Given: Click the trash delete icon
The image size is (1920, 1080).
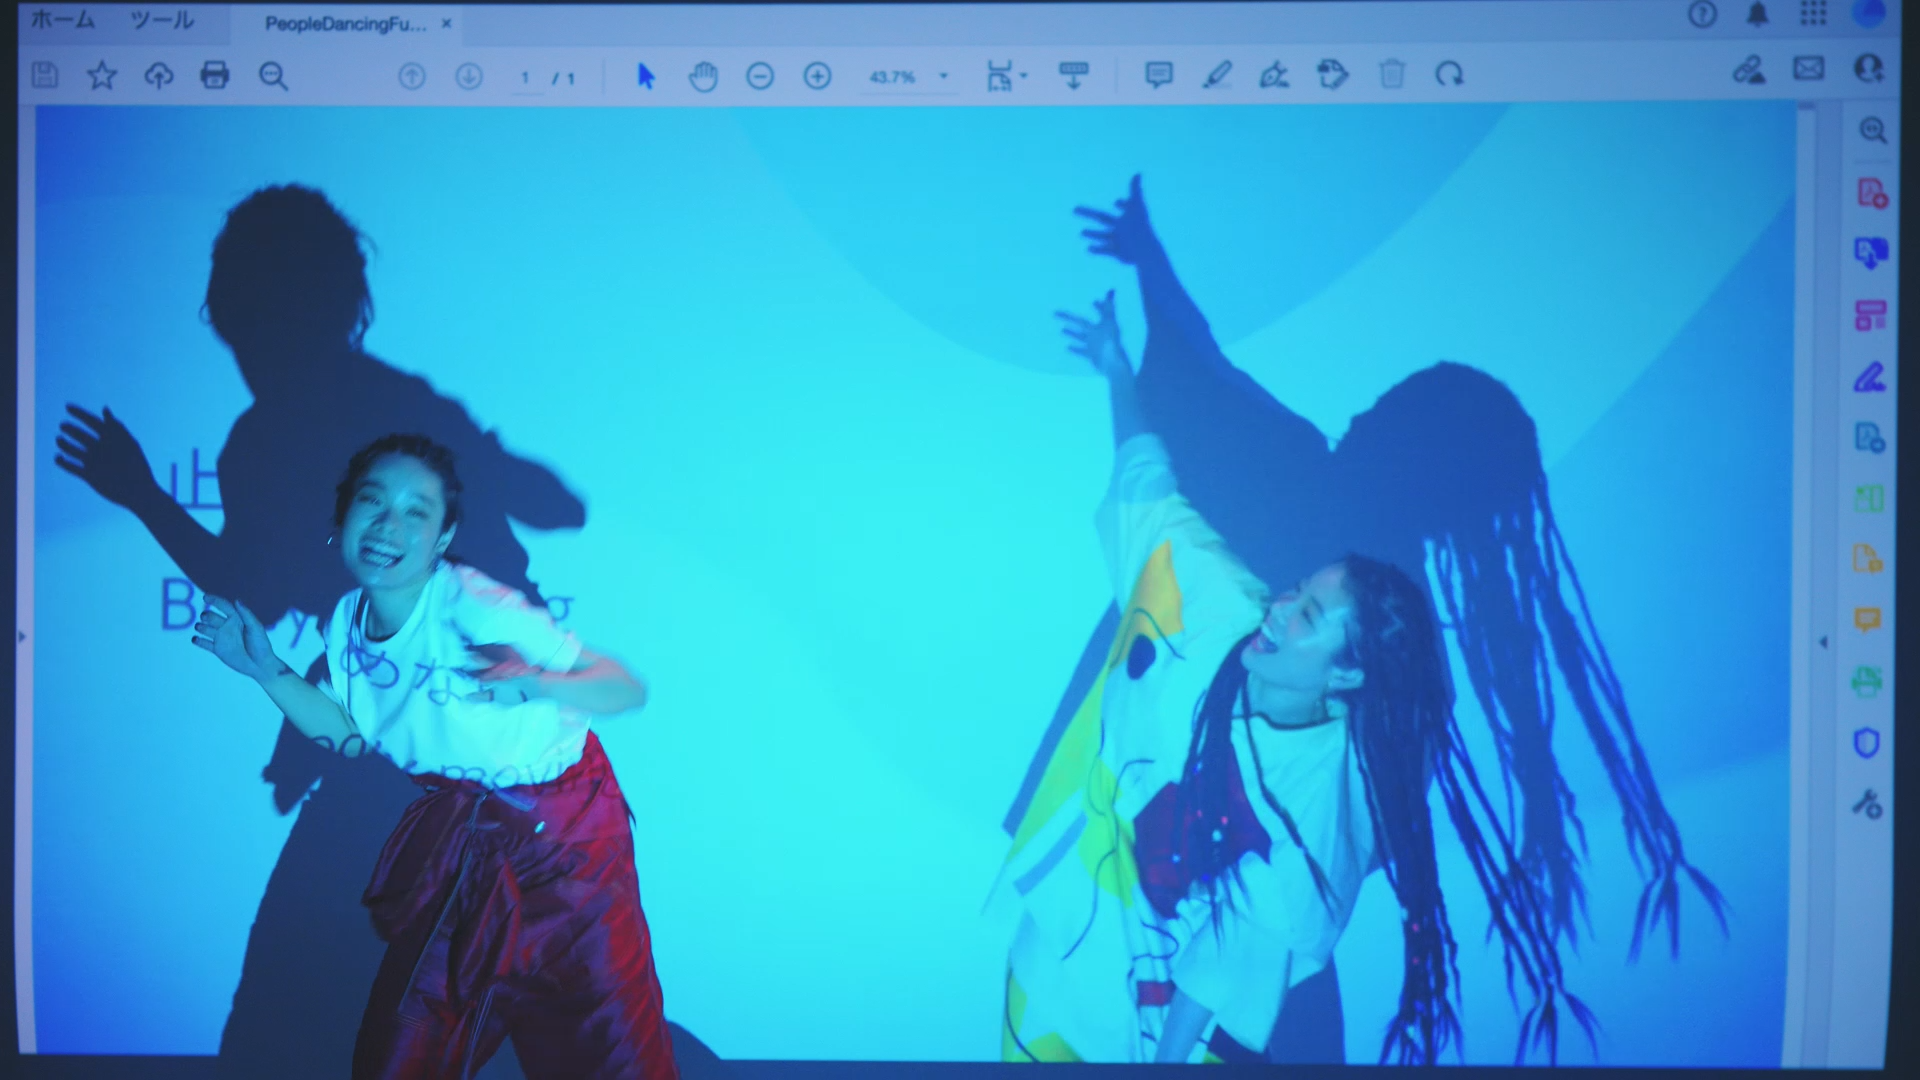Looking at the screenshot, I should 1392,75.
